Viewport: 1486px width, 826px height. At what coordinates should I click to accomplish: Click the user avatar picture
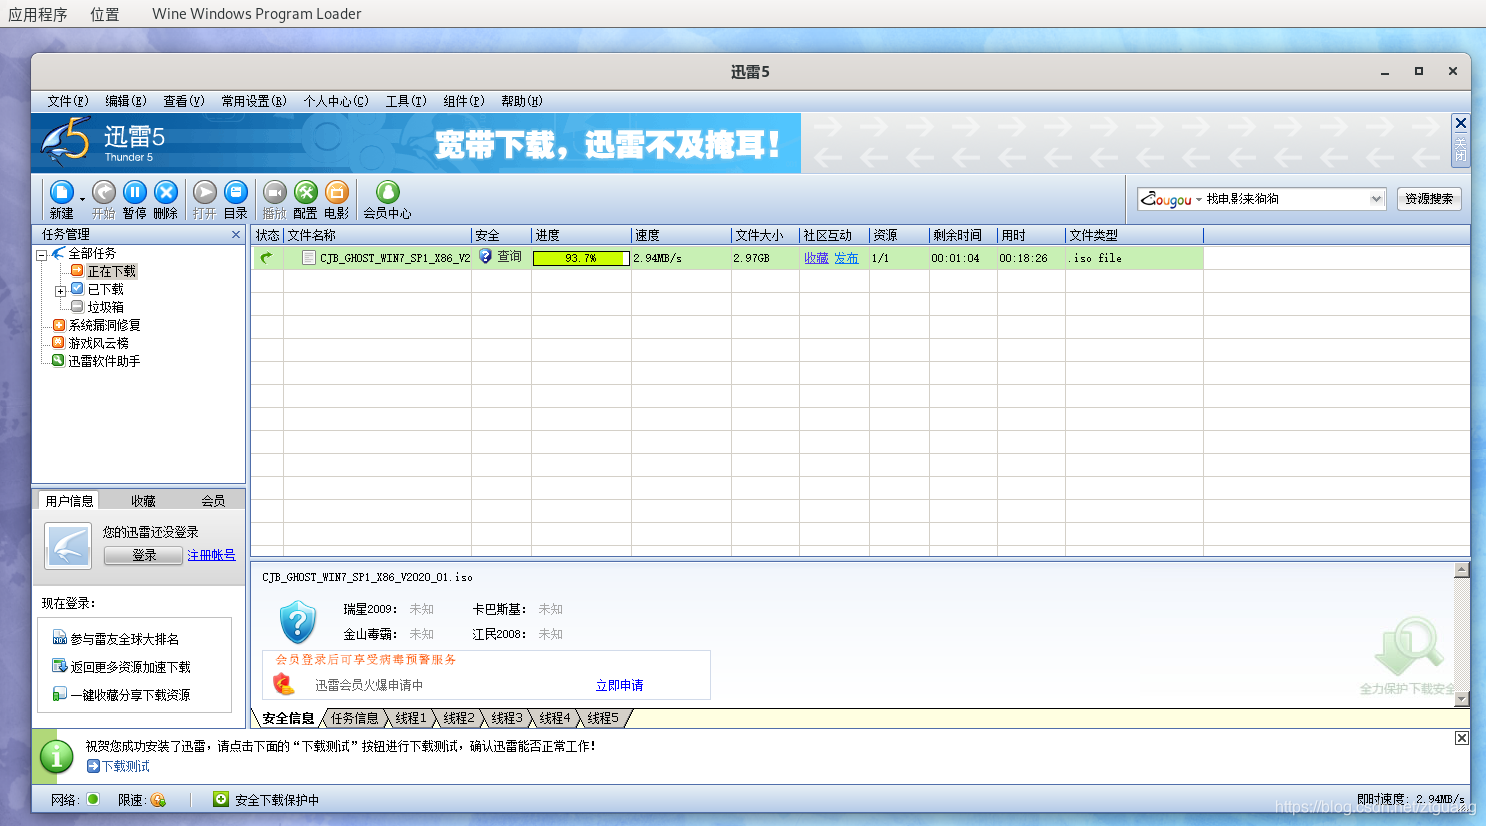69,546
